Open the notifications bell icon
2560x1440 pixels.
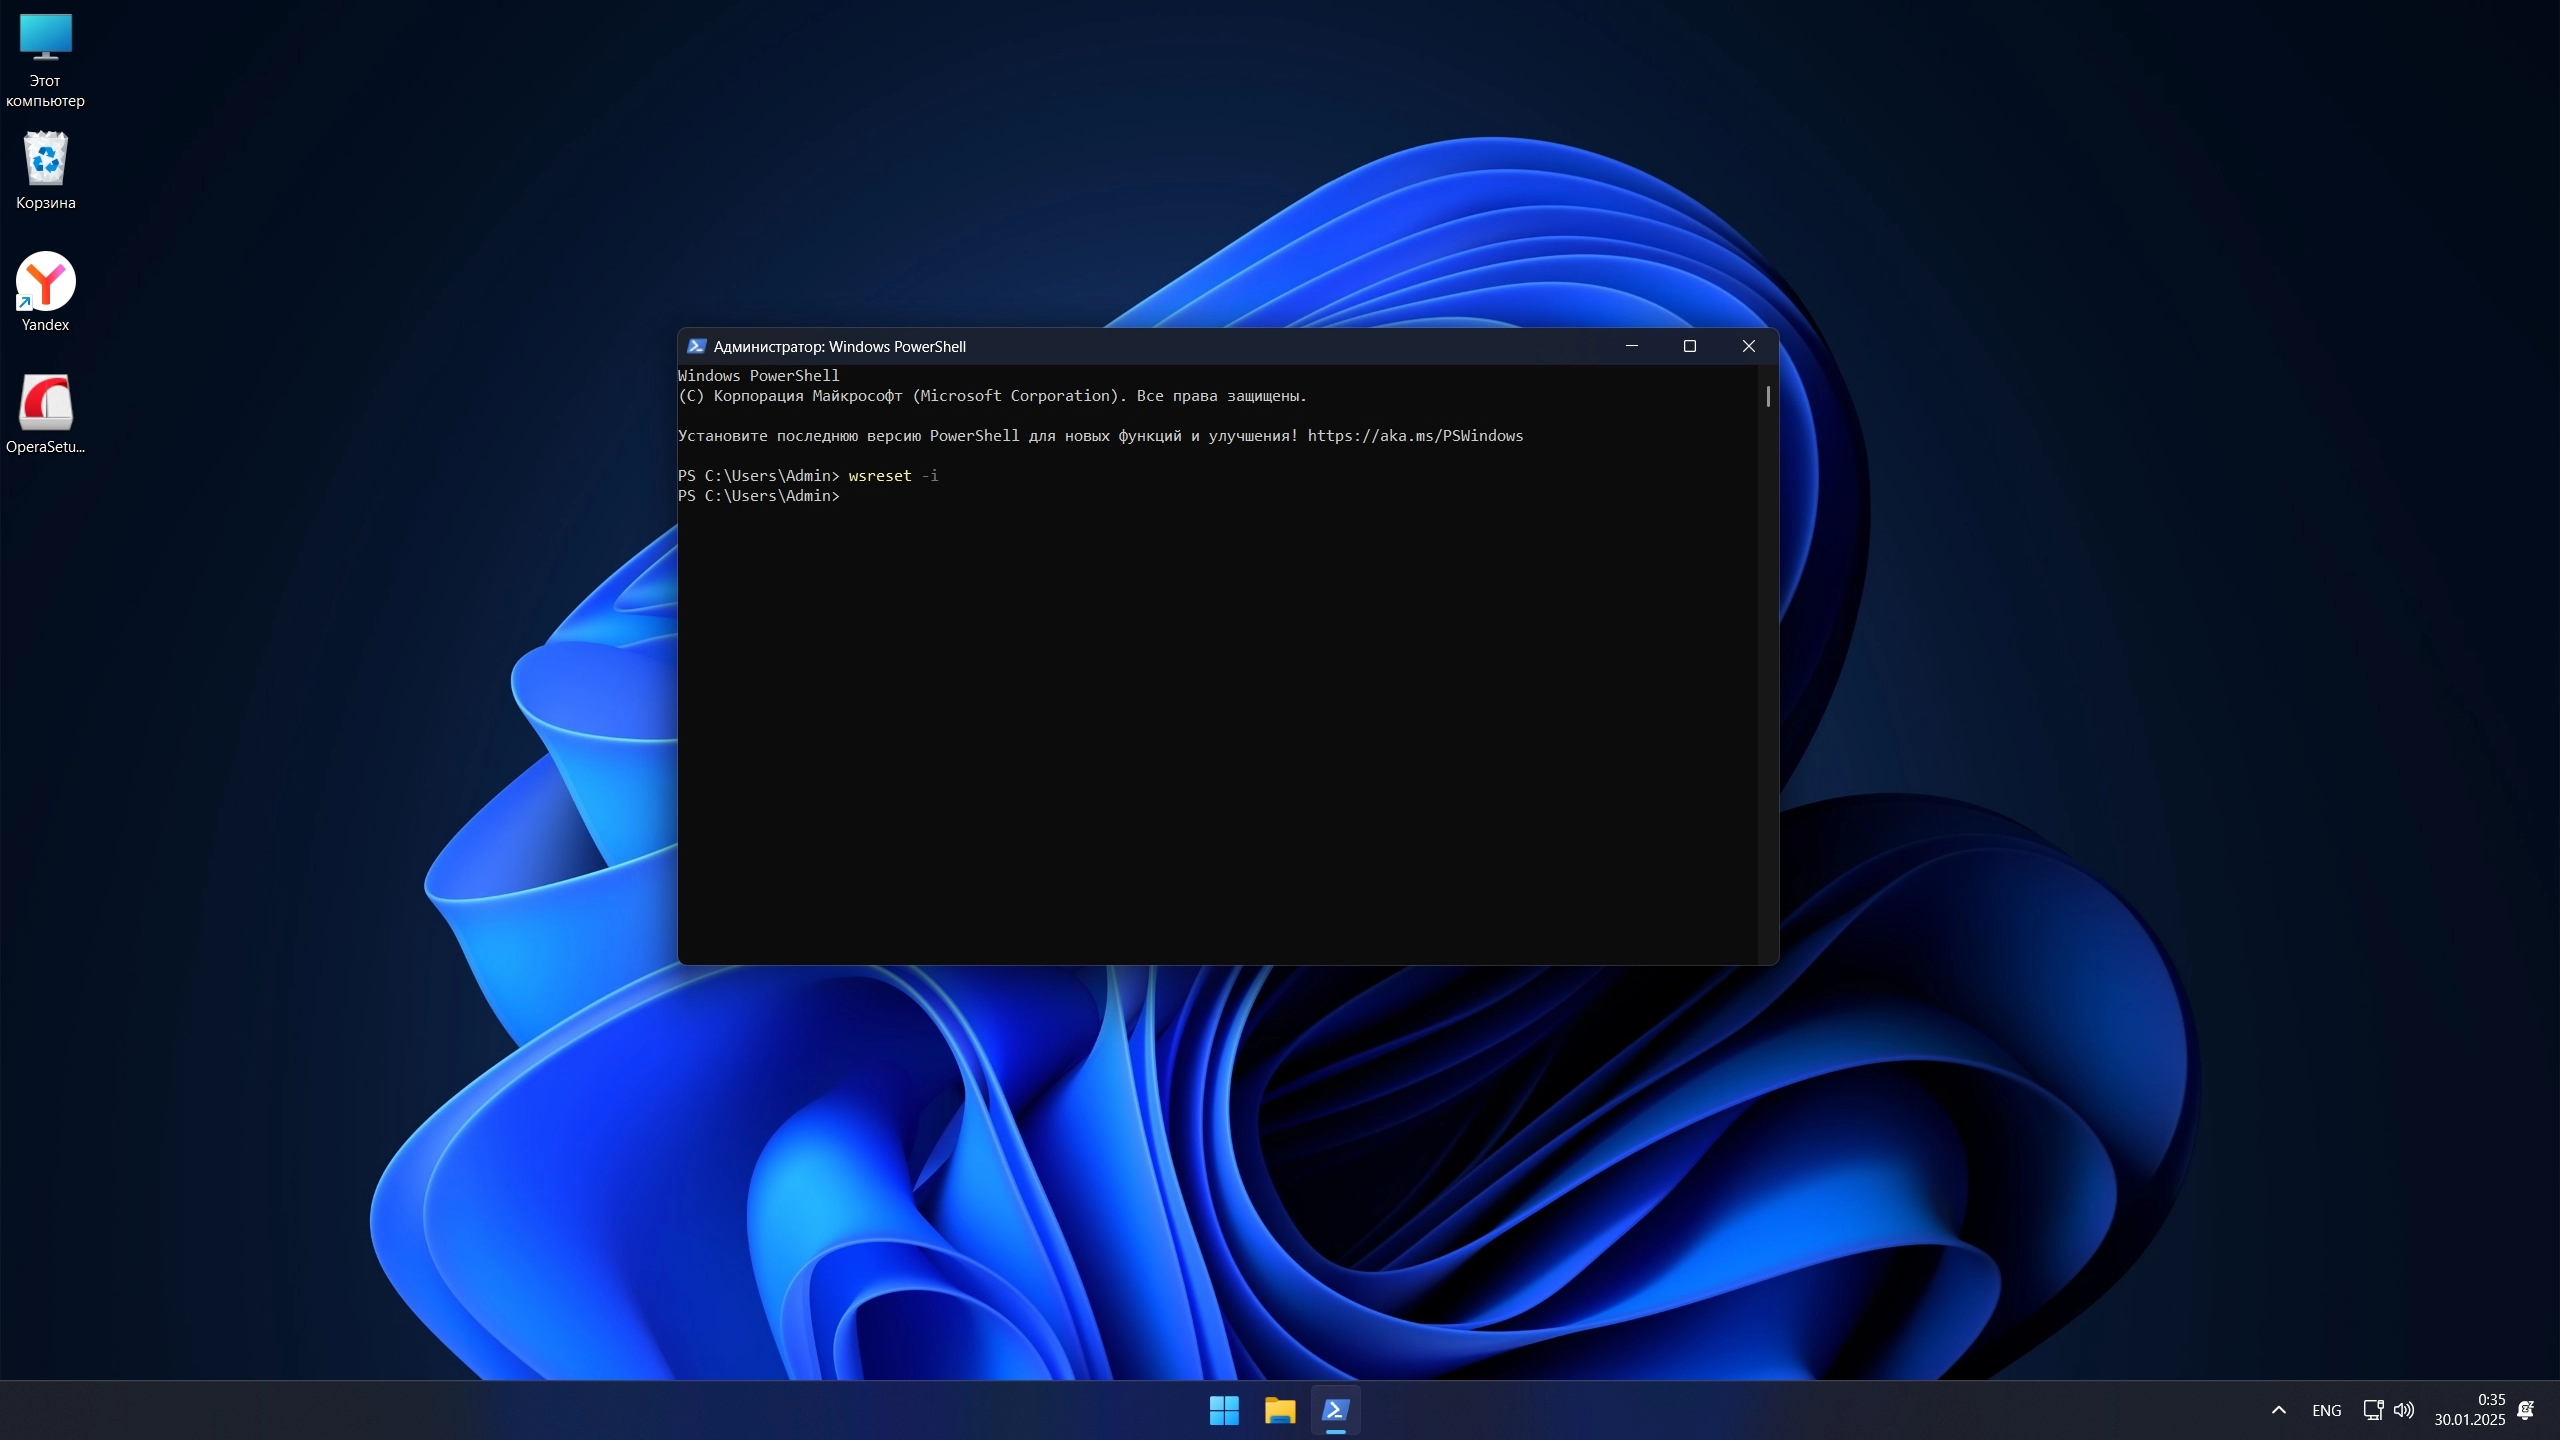pos(2526,1410)
